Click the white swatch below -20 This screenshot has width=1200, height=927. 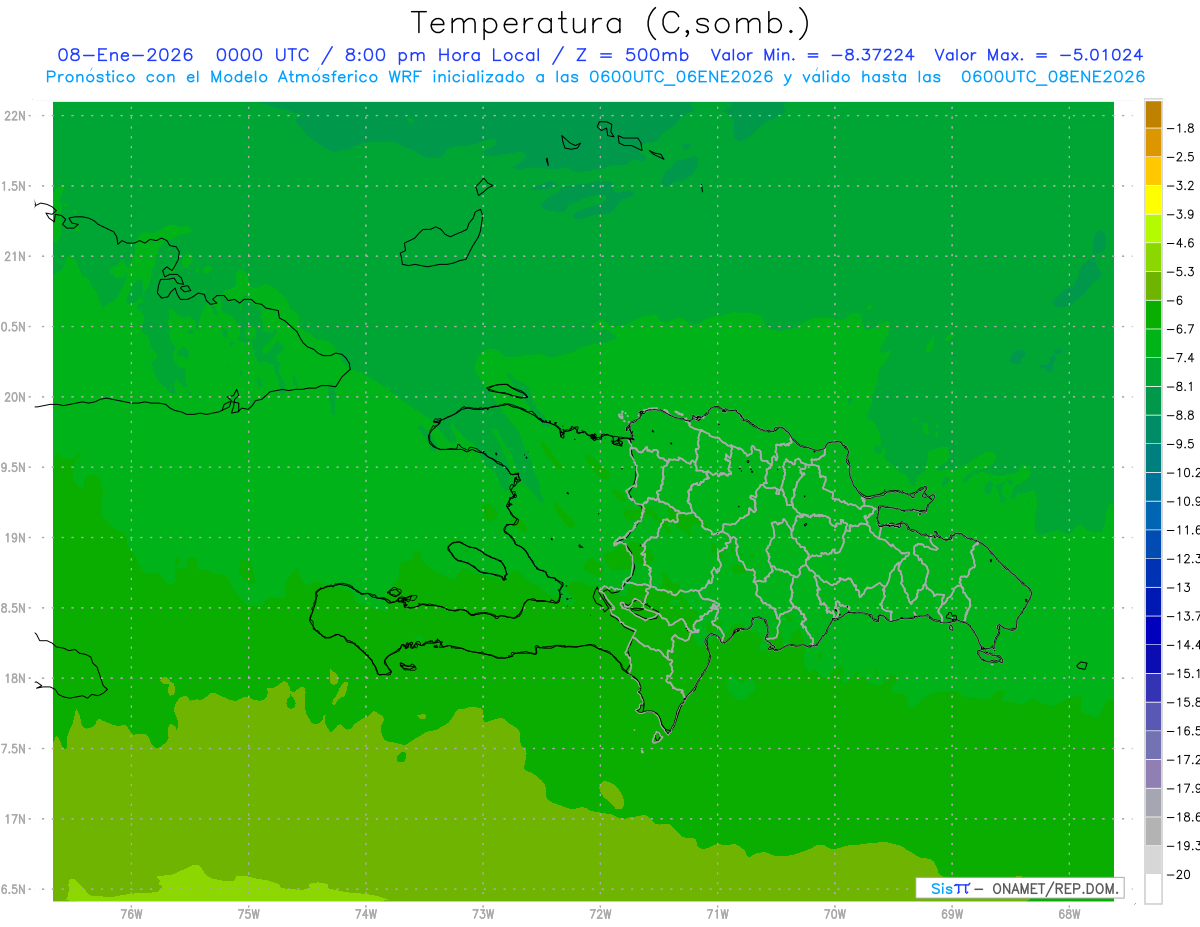pyautogui.click(x=1153, y=888)
